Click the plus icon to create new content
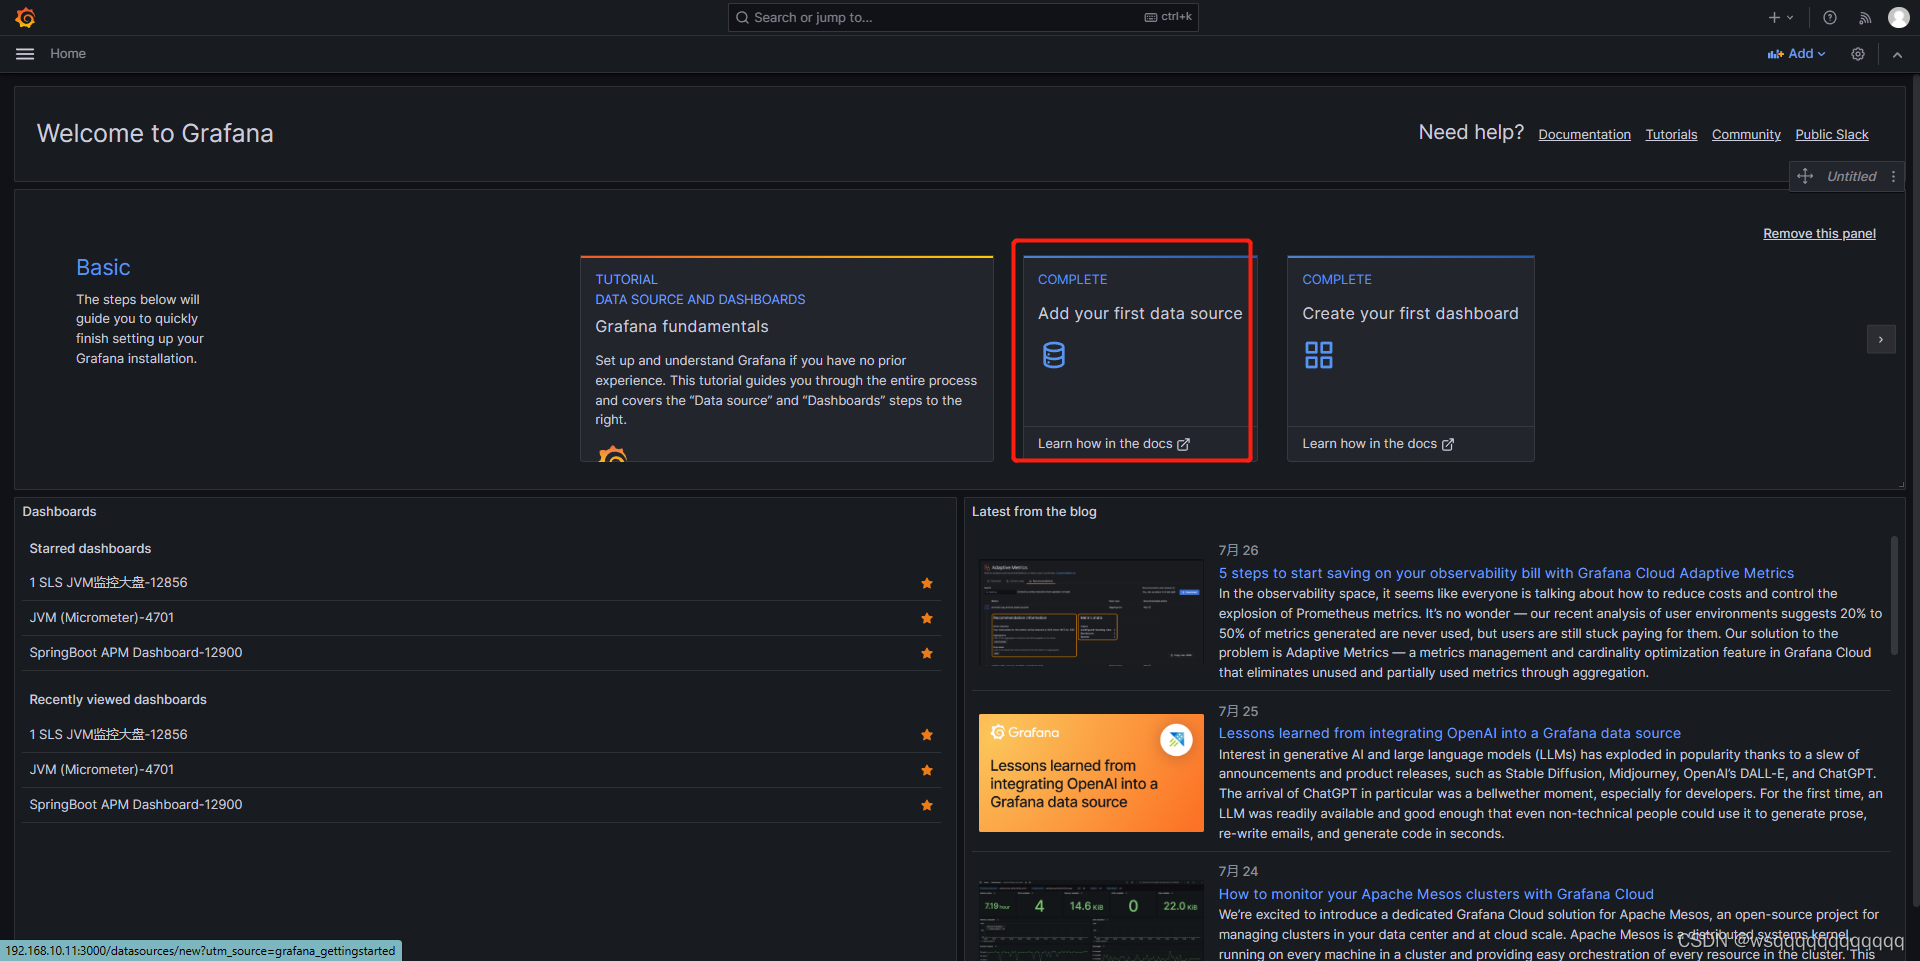 click(1775, 17)
